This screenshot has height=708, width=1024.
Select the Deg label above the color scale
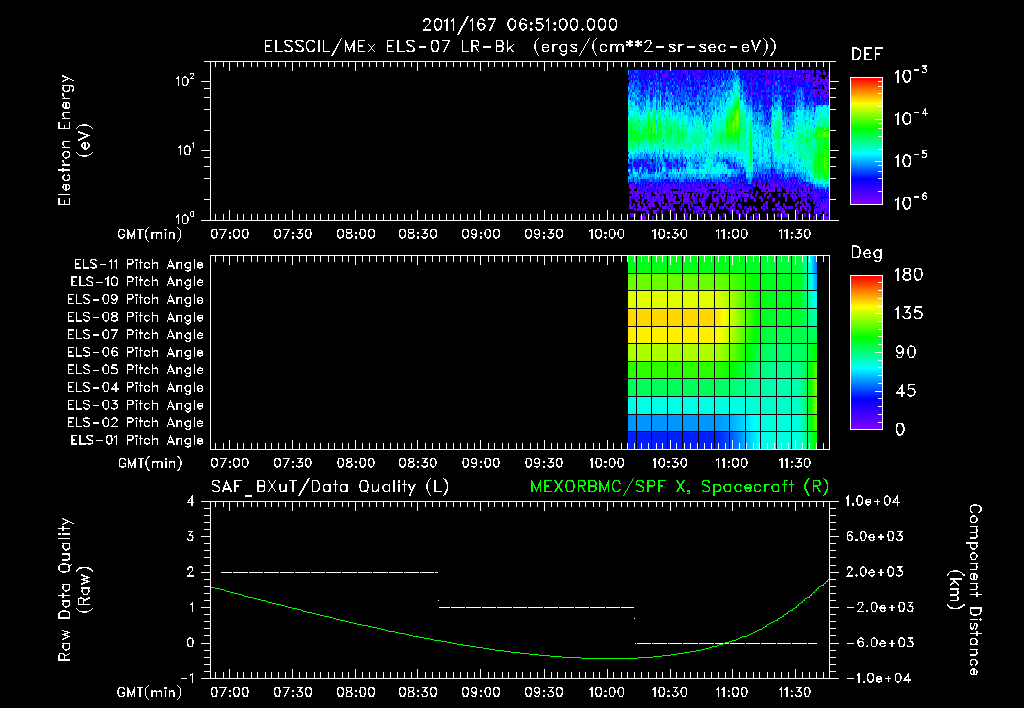866,253
